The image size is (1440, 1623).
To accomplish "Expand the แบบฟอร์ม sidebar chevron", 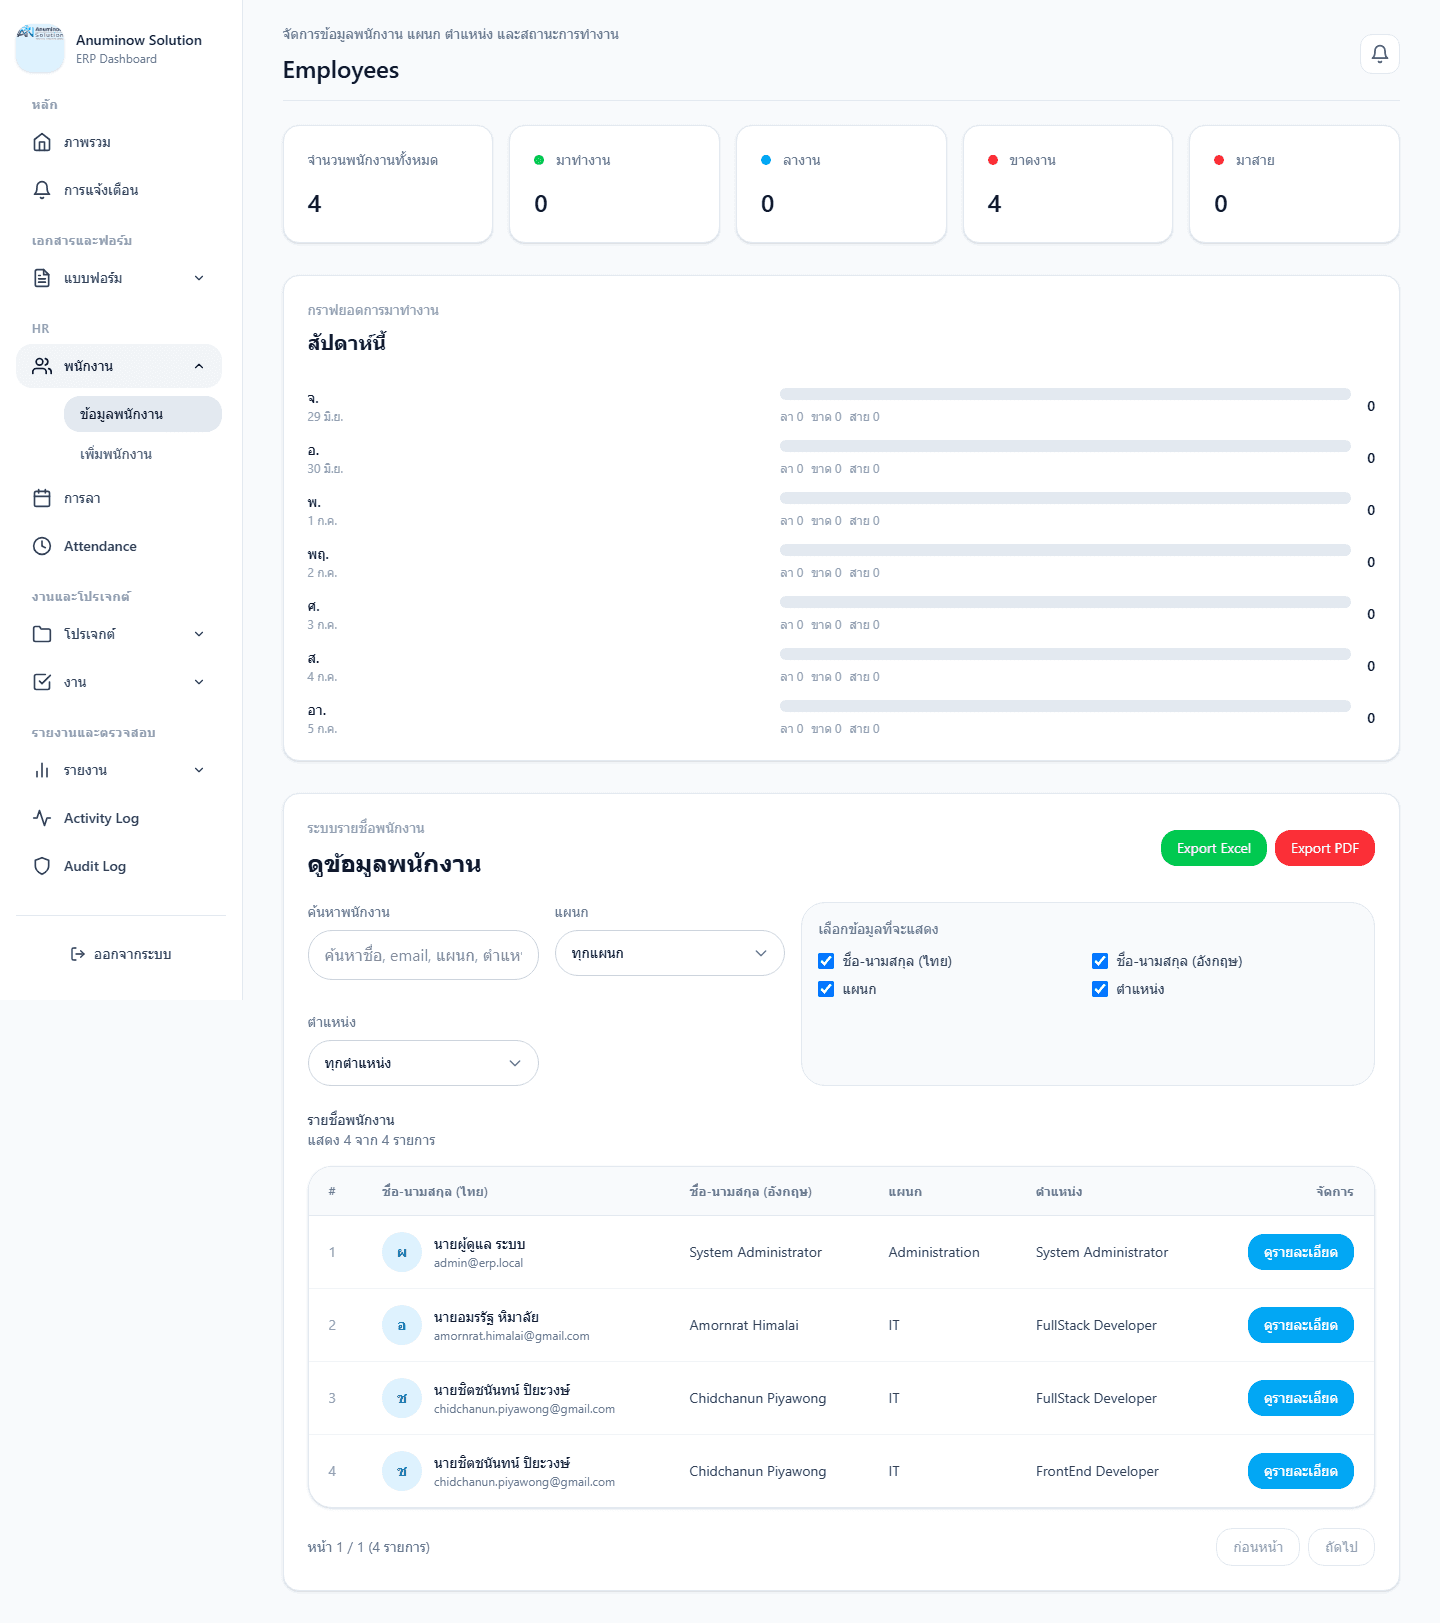I will (x=199, y=278).
